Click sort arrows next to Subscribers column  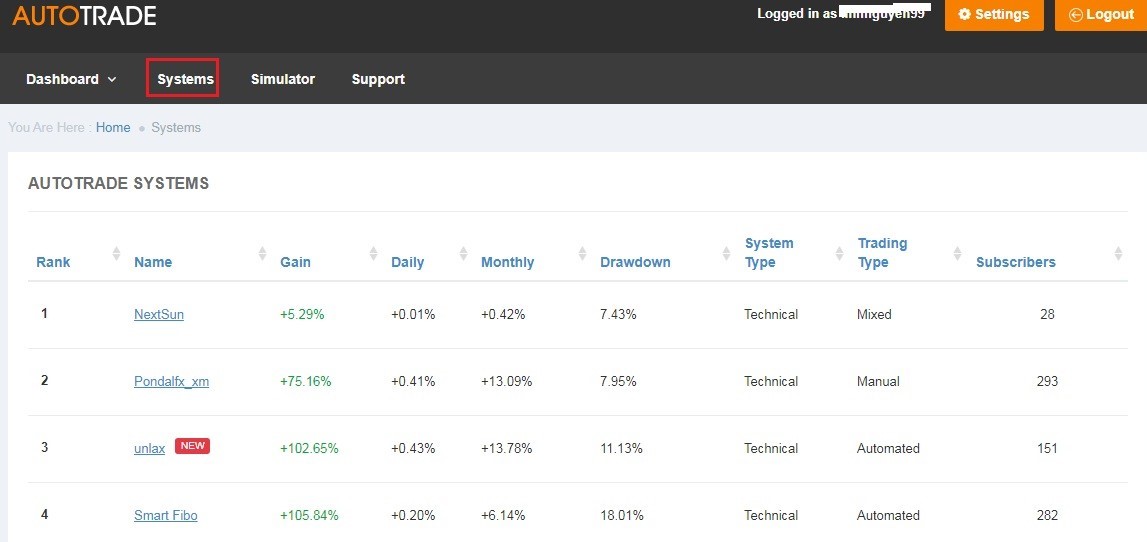(1118, 254)
